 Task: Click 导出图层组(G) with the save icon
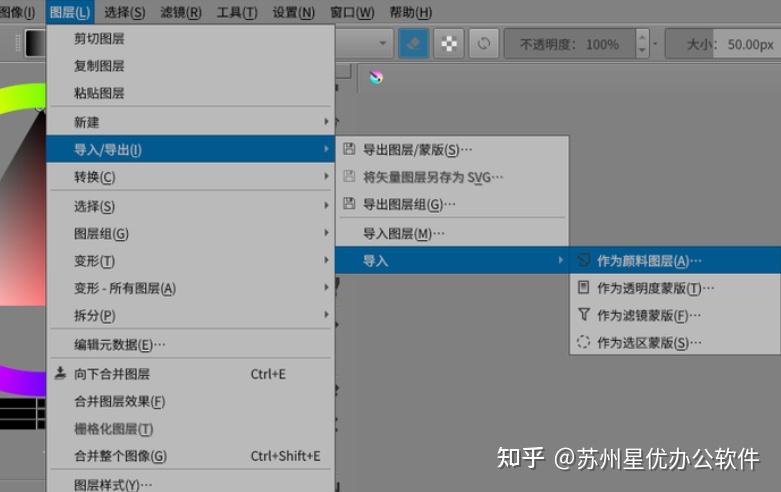(453, 204)
